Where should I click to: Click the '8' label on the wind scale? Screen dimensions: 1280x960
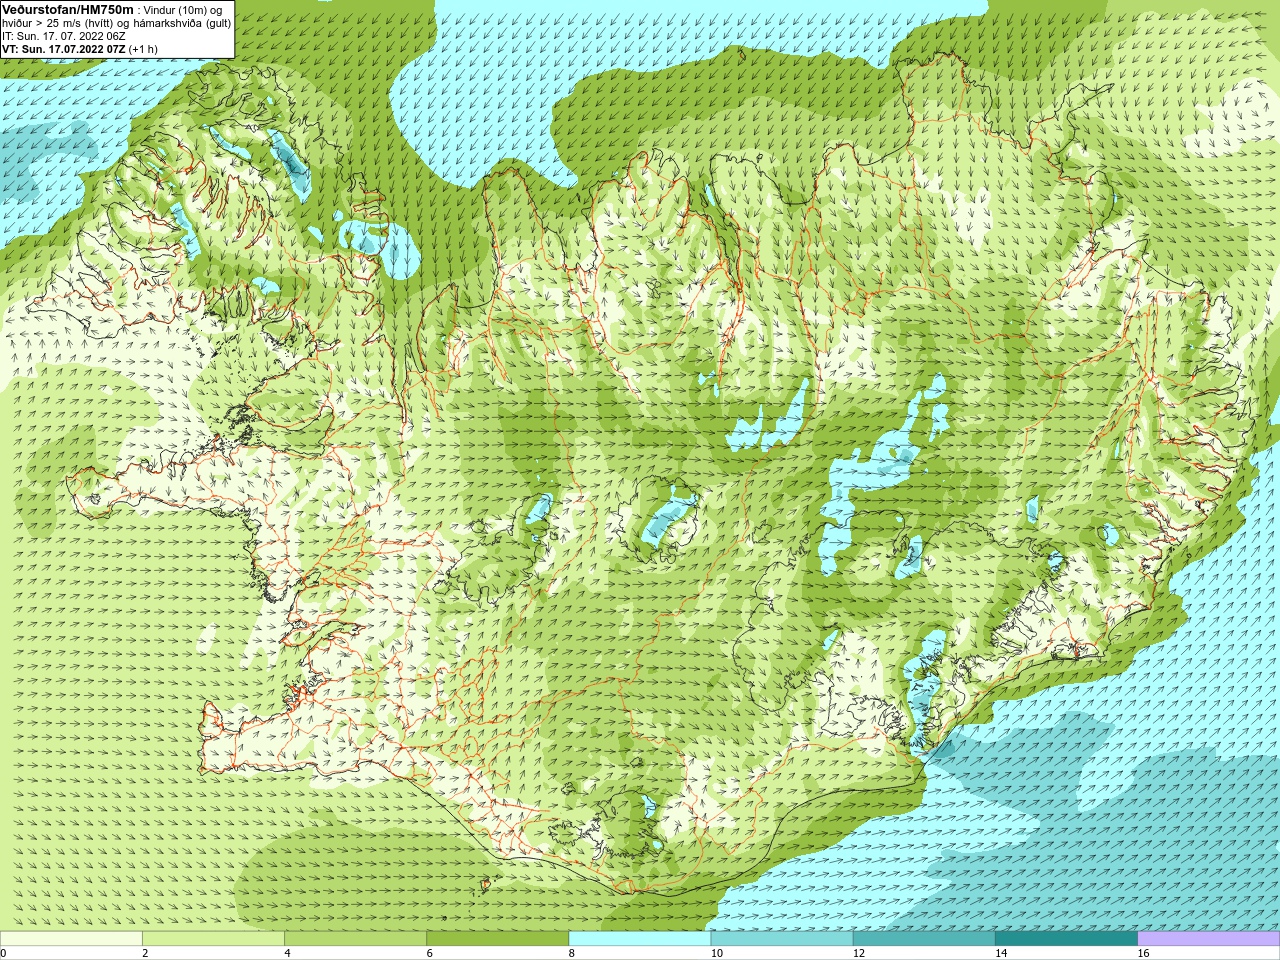572,954
